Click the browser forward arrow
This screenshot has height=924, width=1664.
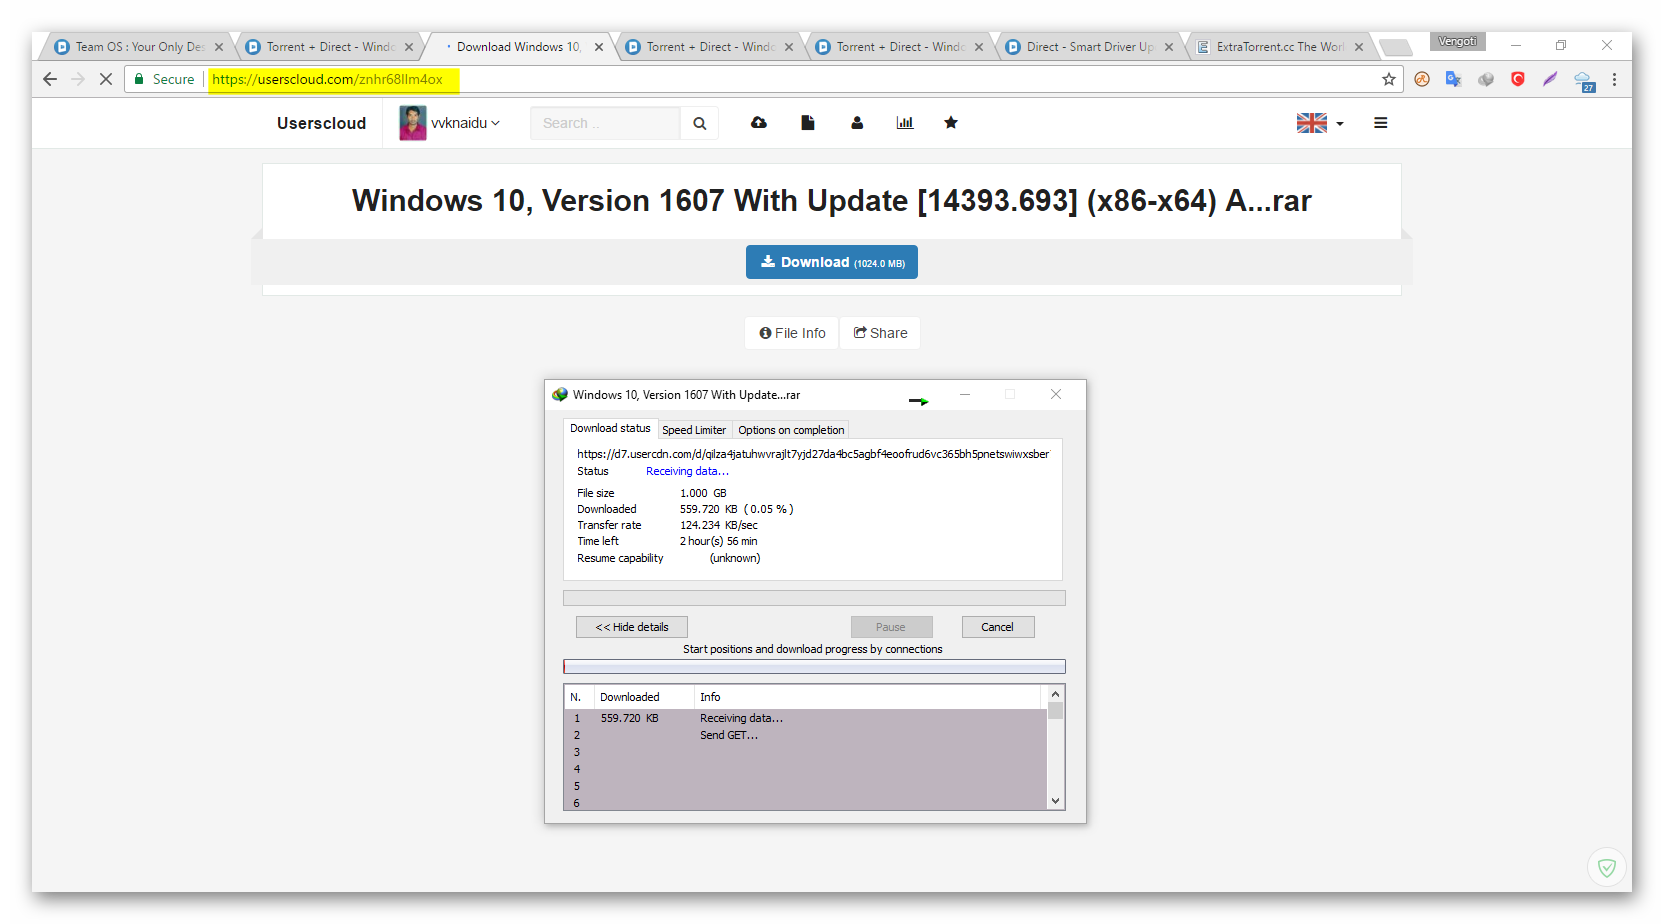[x=78, y=79]
